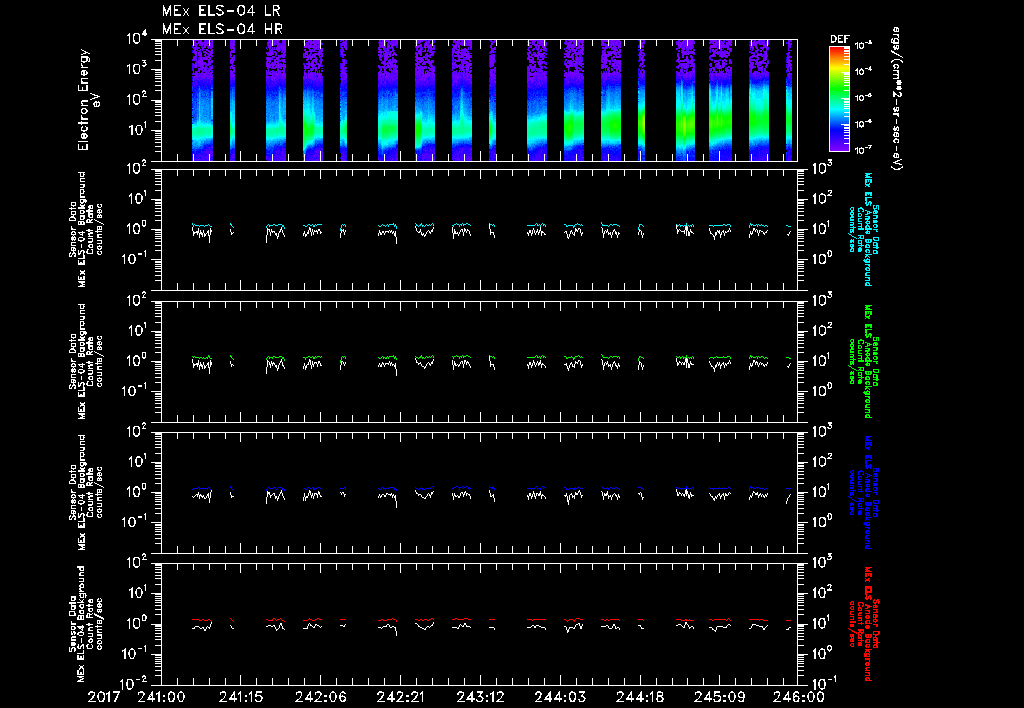Click the year "2017" label on the time axis
The height and width of the screenshot is (708, 1024).
tap(104, 697)
